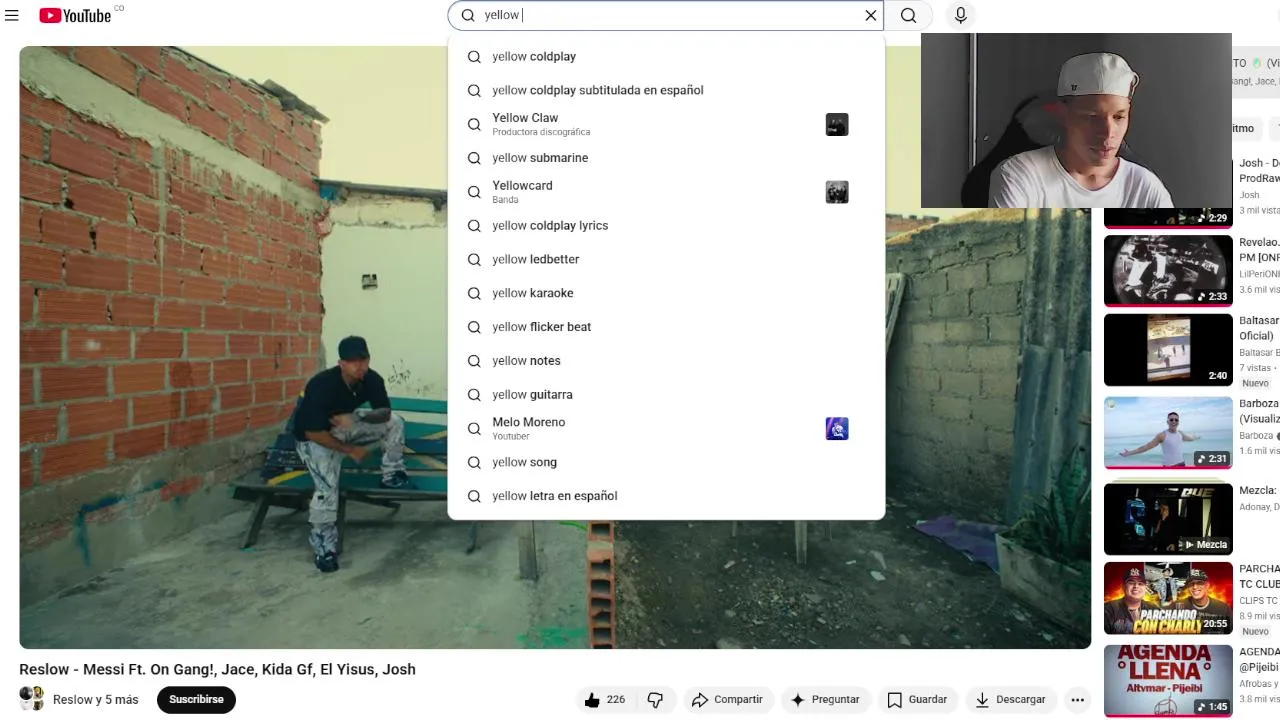Click search icon beside 'yellow karaoke'
The height and width of the screenshot is (720, 1280).
pyautogui.click(x=474, y=293)
